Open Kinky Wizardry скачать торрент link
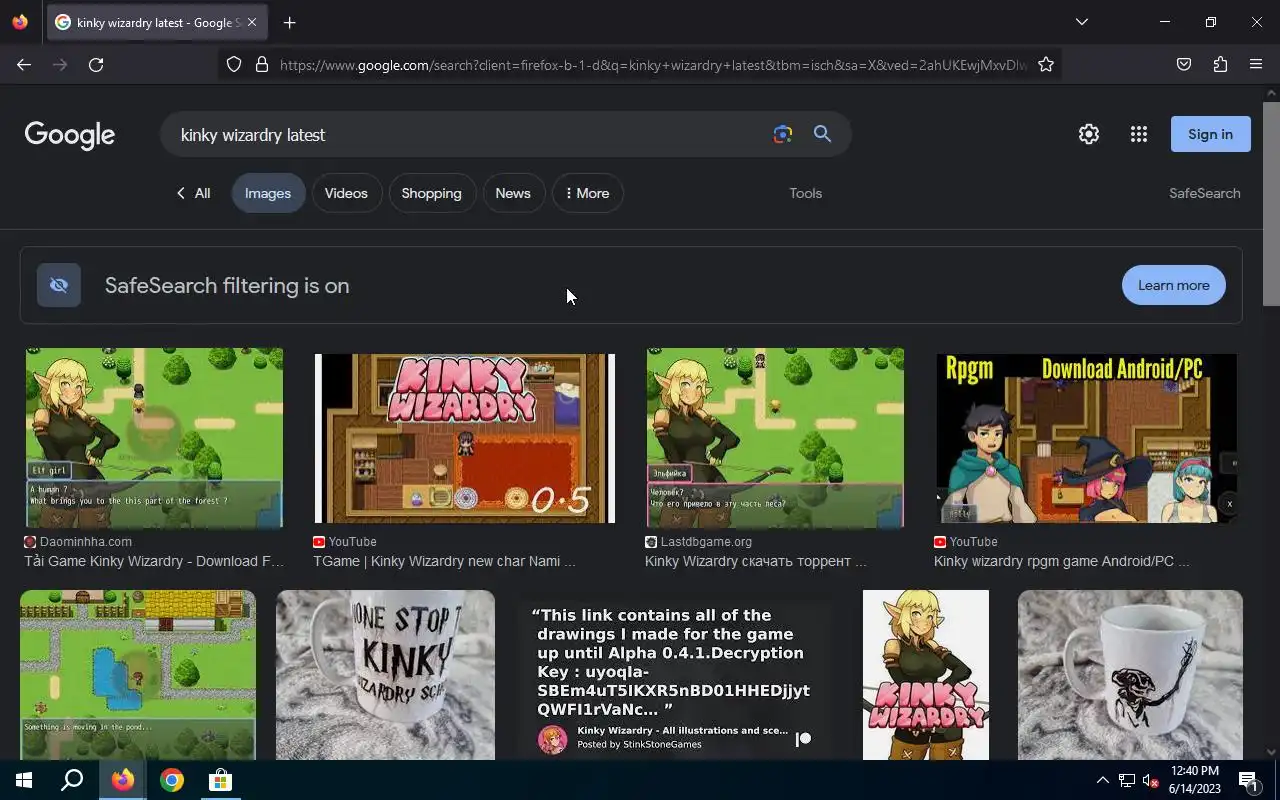 pyautogui.click(x=755, y=561)
